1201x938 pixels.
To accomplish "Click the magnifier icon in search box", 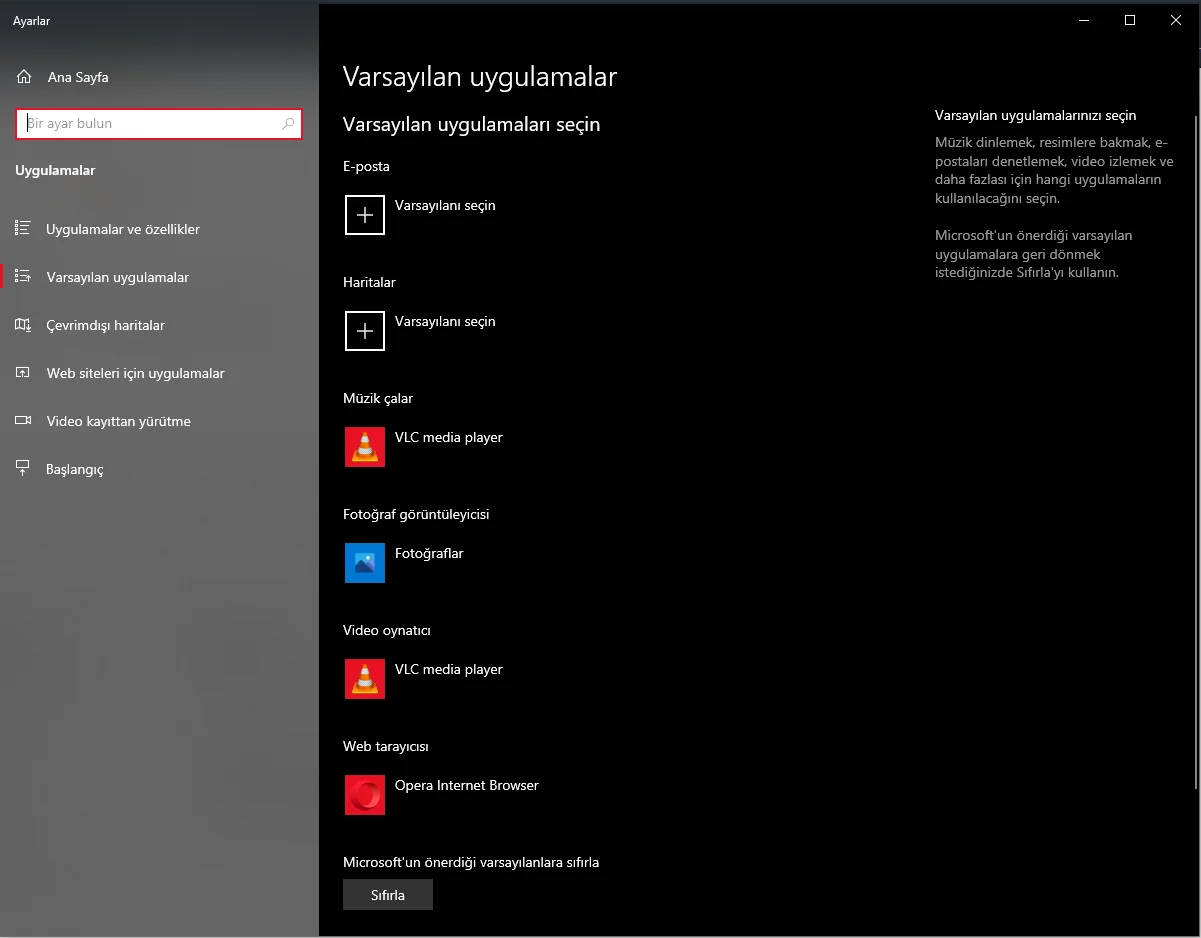I will tap(288, 124).
